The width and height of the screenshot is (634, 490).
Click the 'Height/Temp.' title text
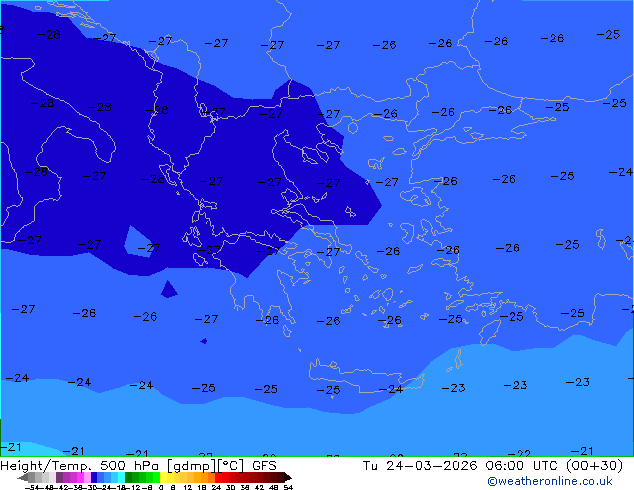[x=46, y=466]
